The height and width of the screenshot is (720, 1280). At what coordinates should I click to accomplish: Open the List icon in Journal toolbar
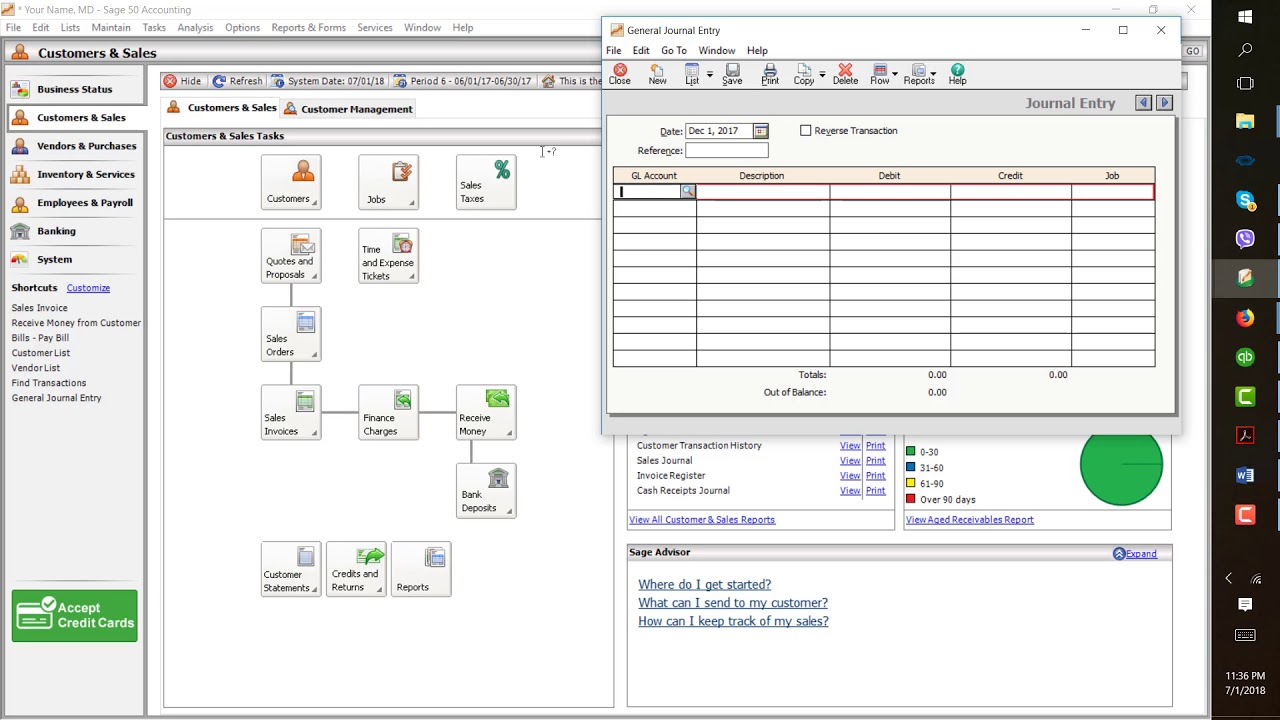click(x=692, y=74)
